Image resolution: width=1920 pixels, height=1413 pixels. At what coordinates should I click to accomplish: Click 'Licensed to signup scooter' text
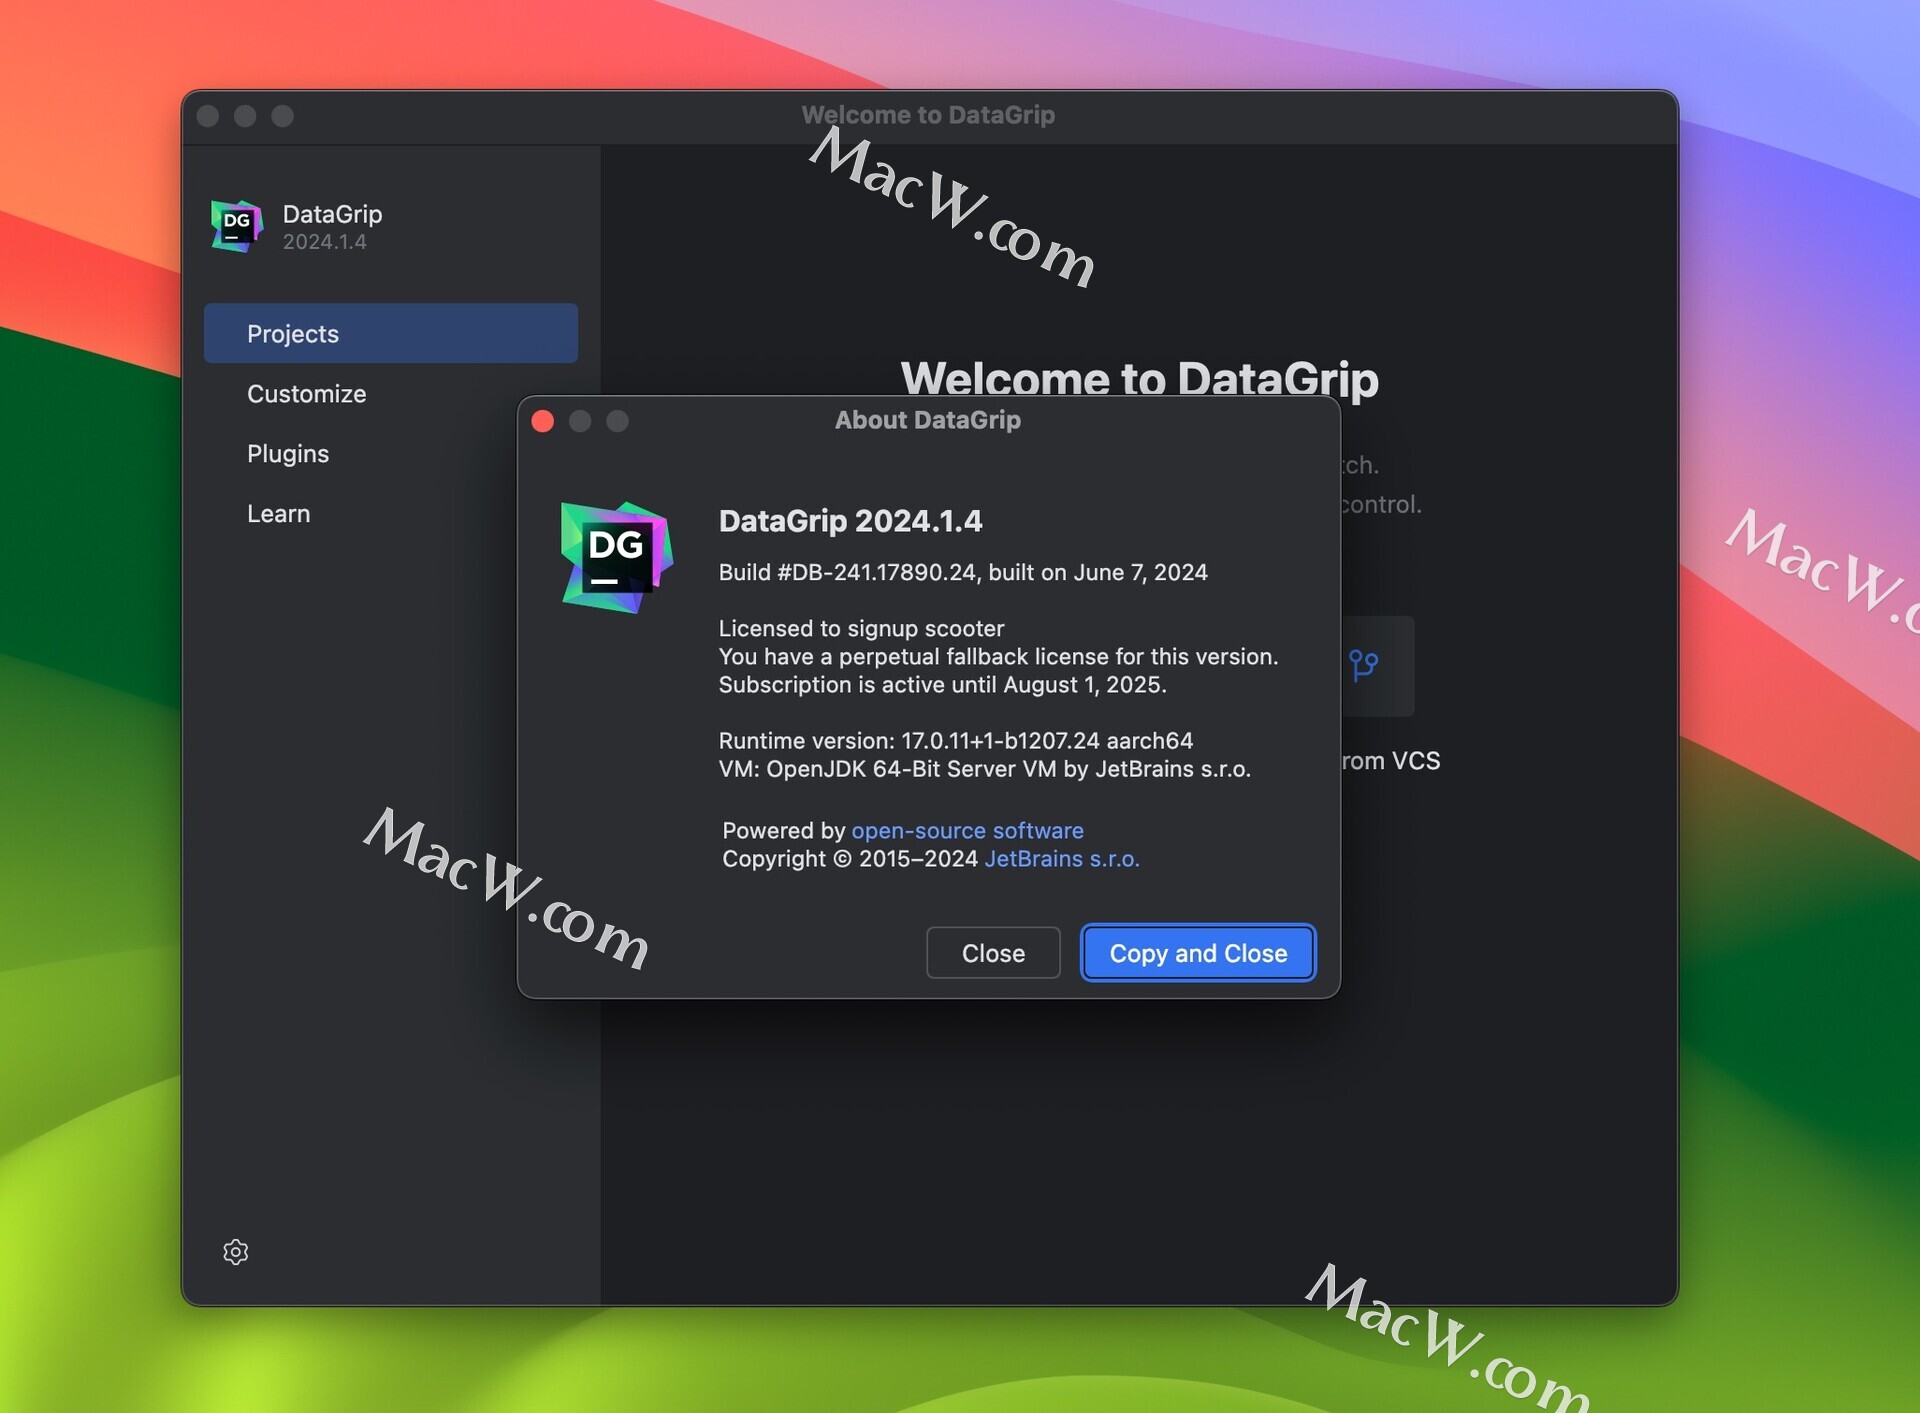coord(861,628)
